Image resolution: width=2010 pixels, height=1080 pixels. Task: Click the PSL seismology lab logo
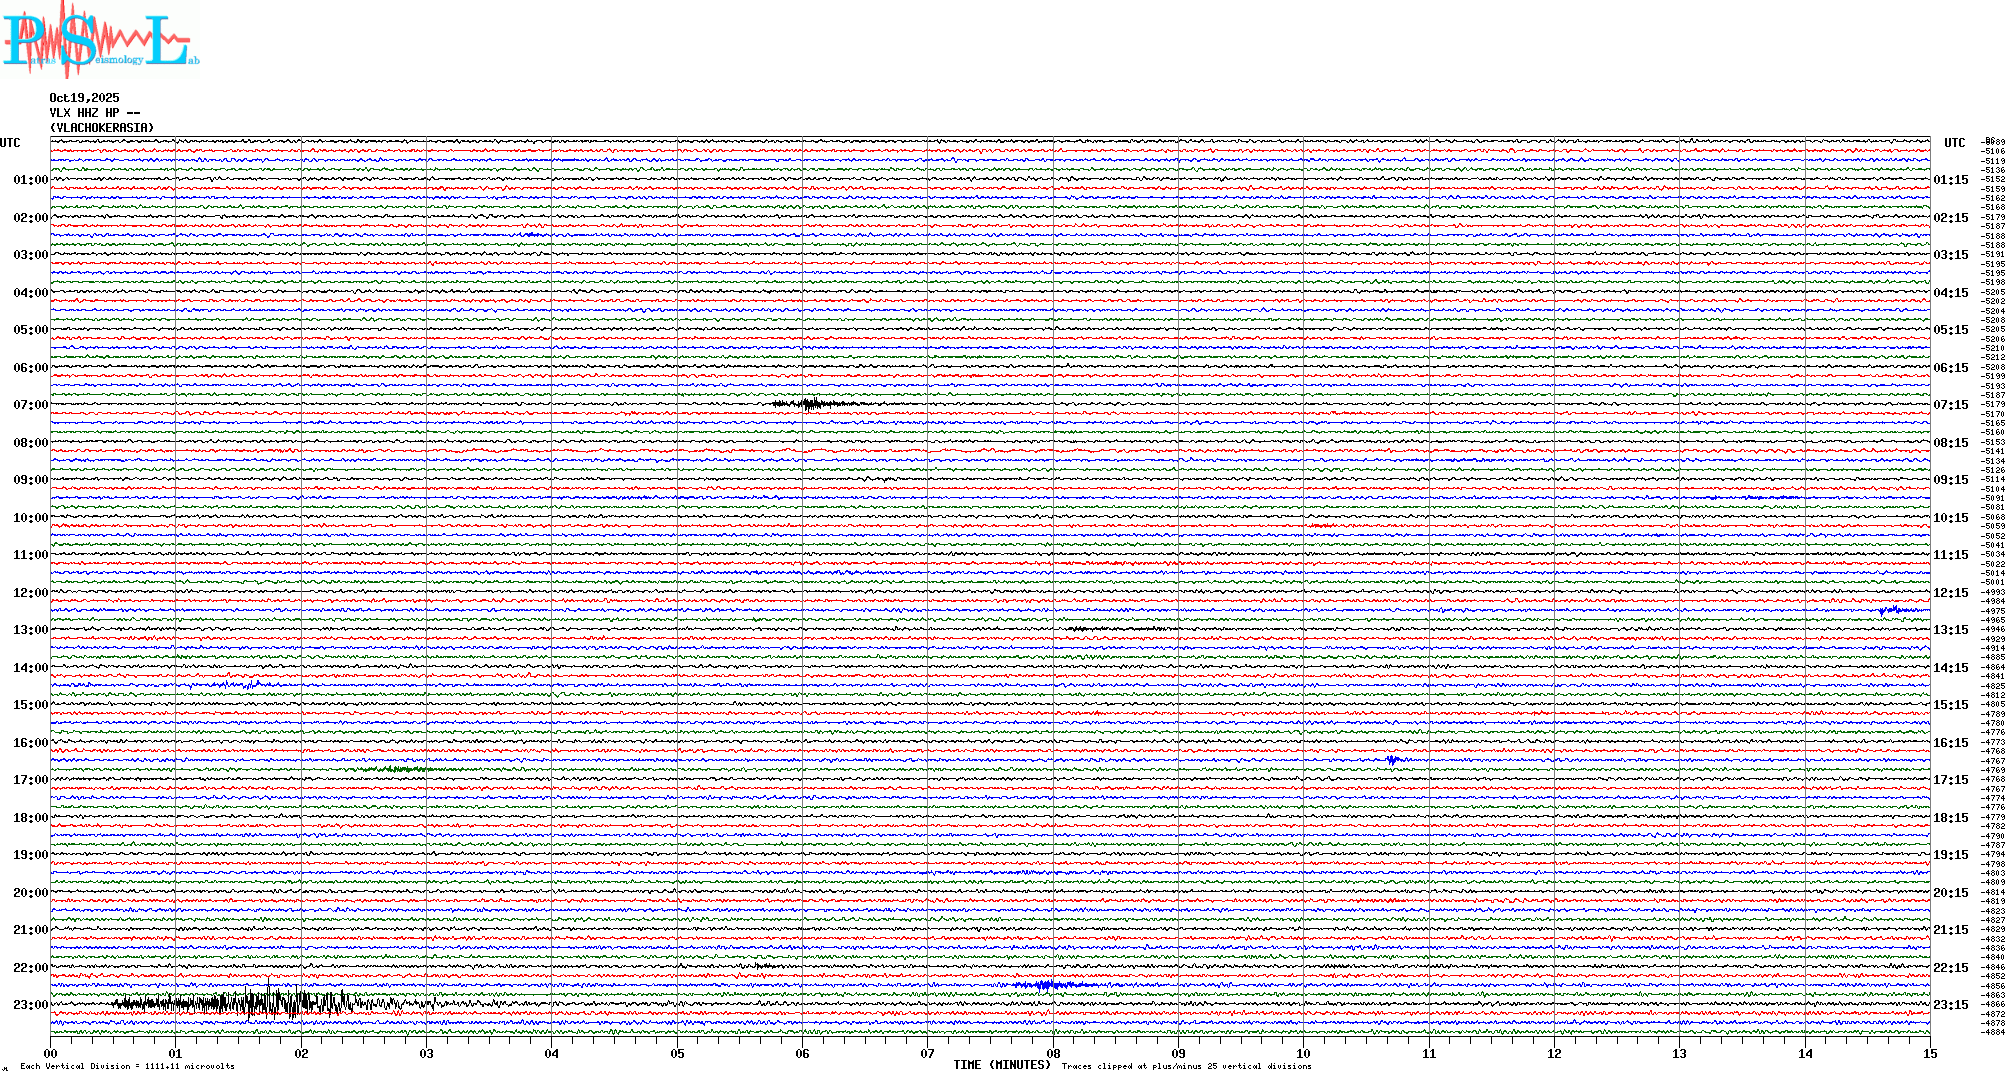pos(98,40)
